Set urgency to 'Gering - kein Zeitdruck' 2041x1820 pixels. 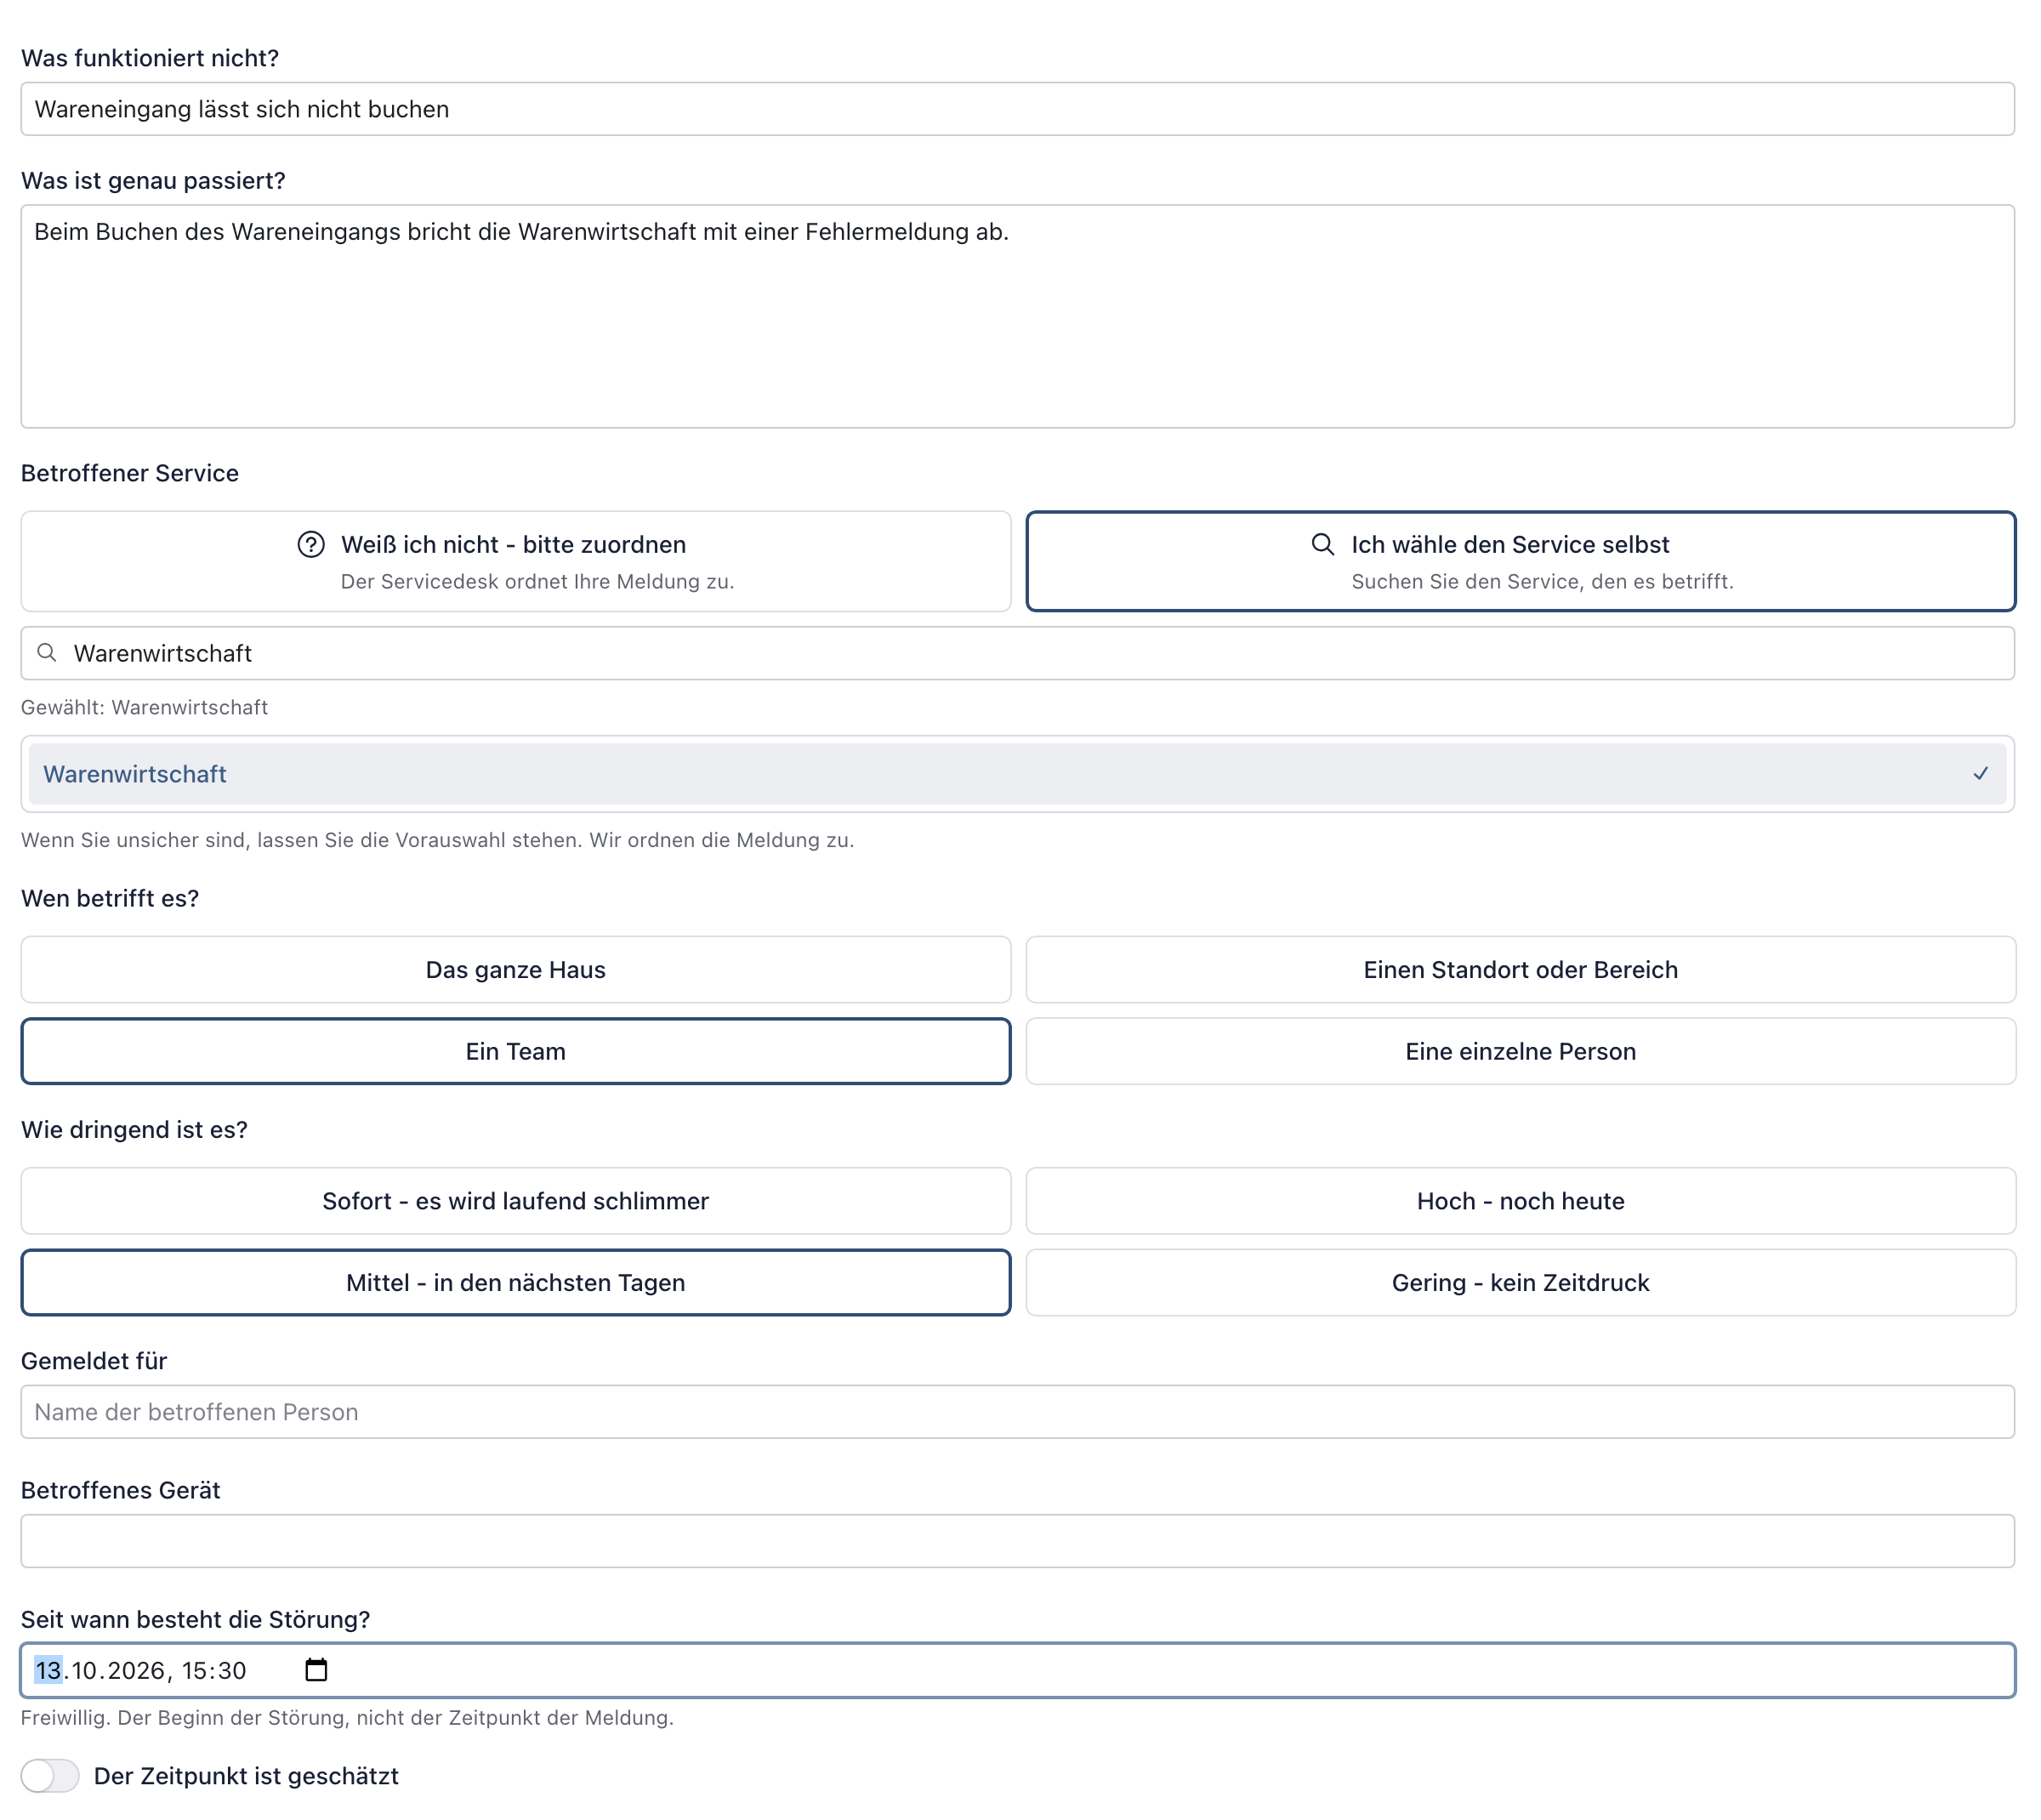[x=1520, y=1283]
